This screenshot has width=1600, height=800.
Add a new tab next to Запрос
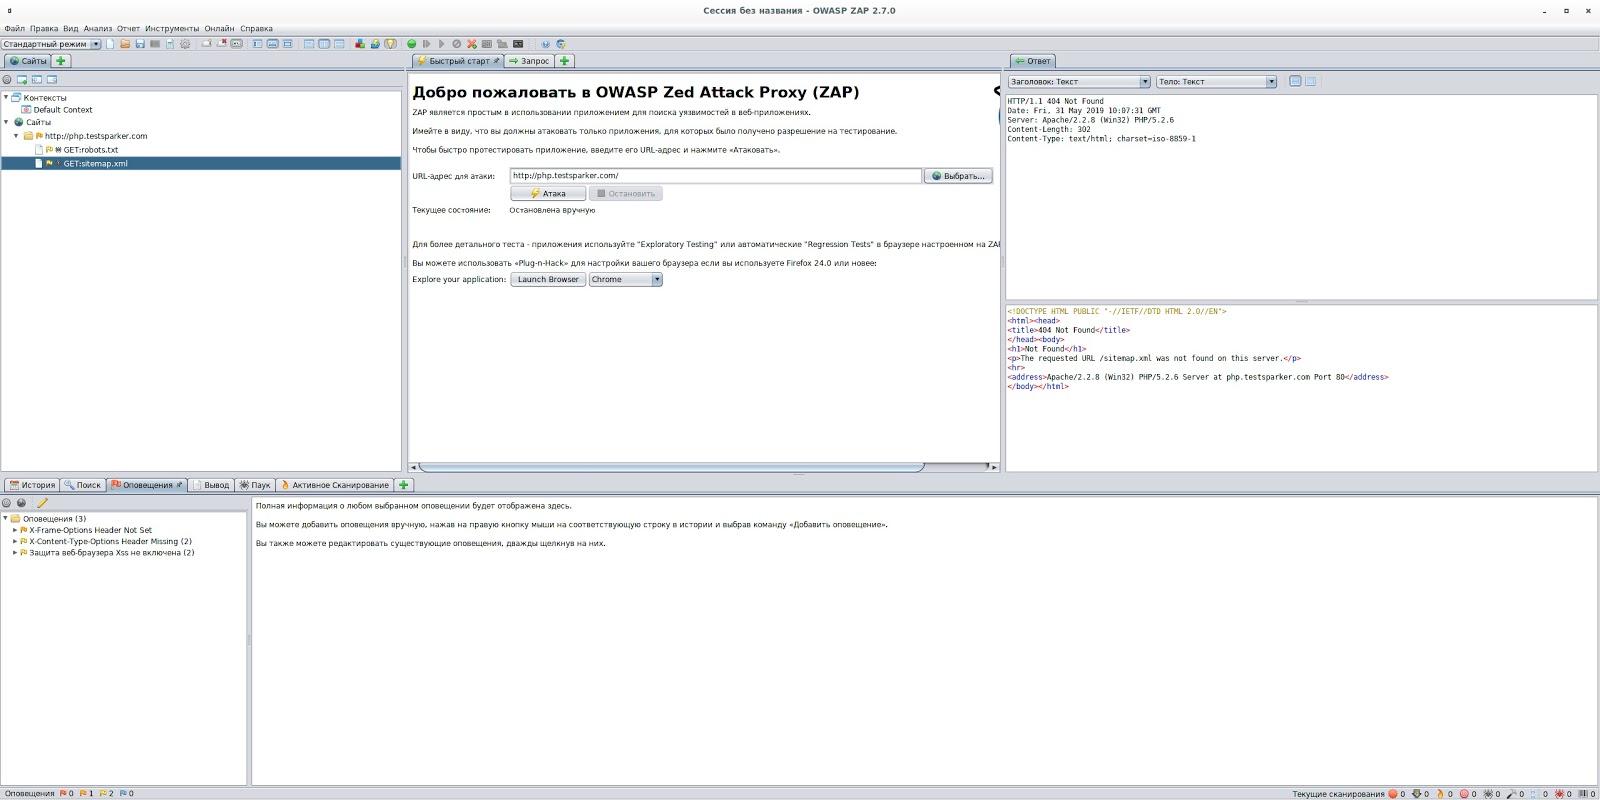(x=564, y=61)
